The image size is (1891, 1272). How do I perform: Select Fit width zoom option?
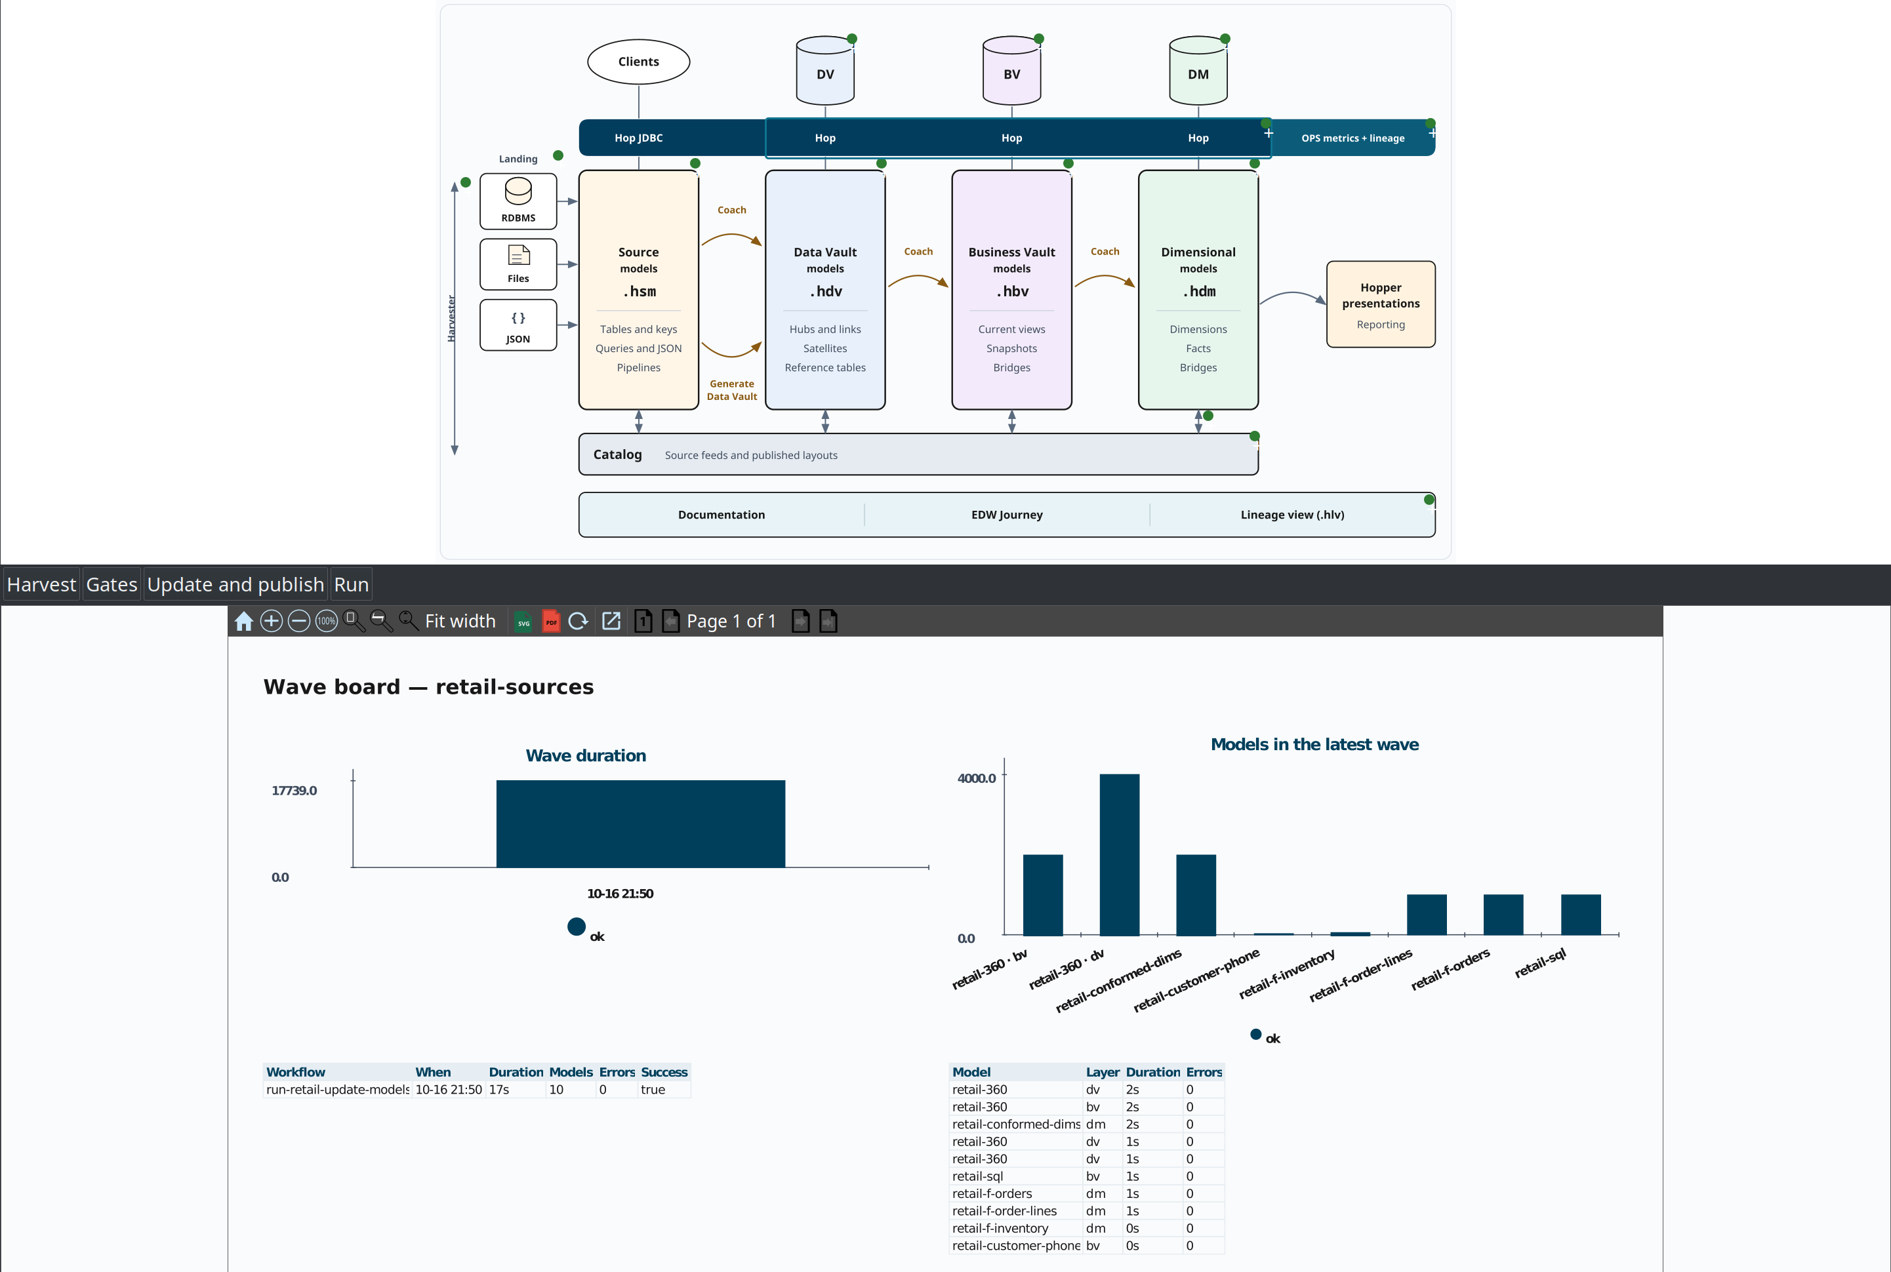click(460, 621)
